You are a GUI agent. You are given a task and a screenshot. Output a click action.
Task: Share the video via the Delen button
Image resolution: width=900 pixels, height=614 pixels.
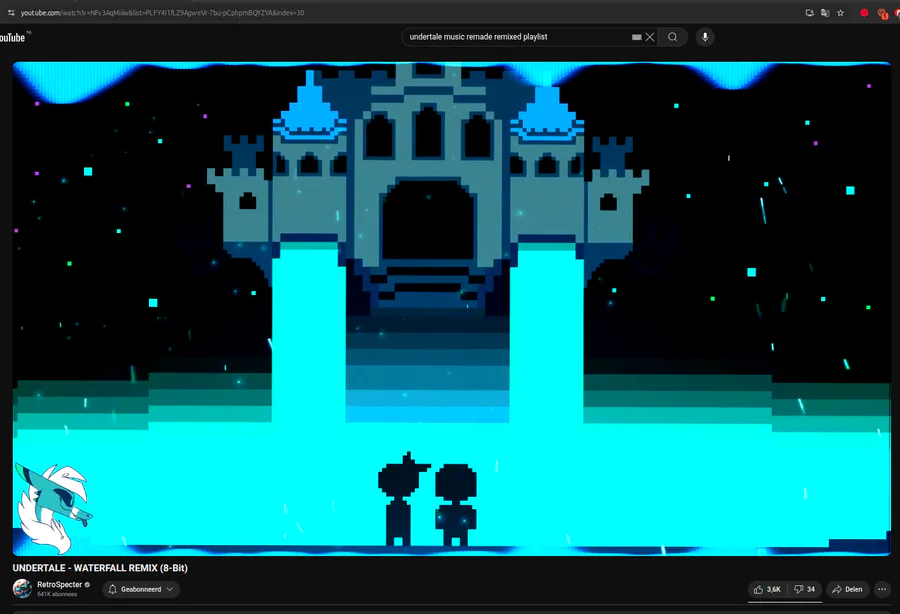[x=848, y=589]
